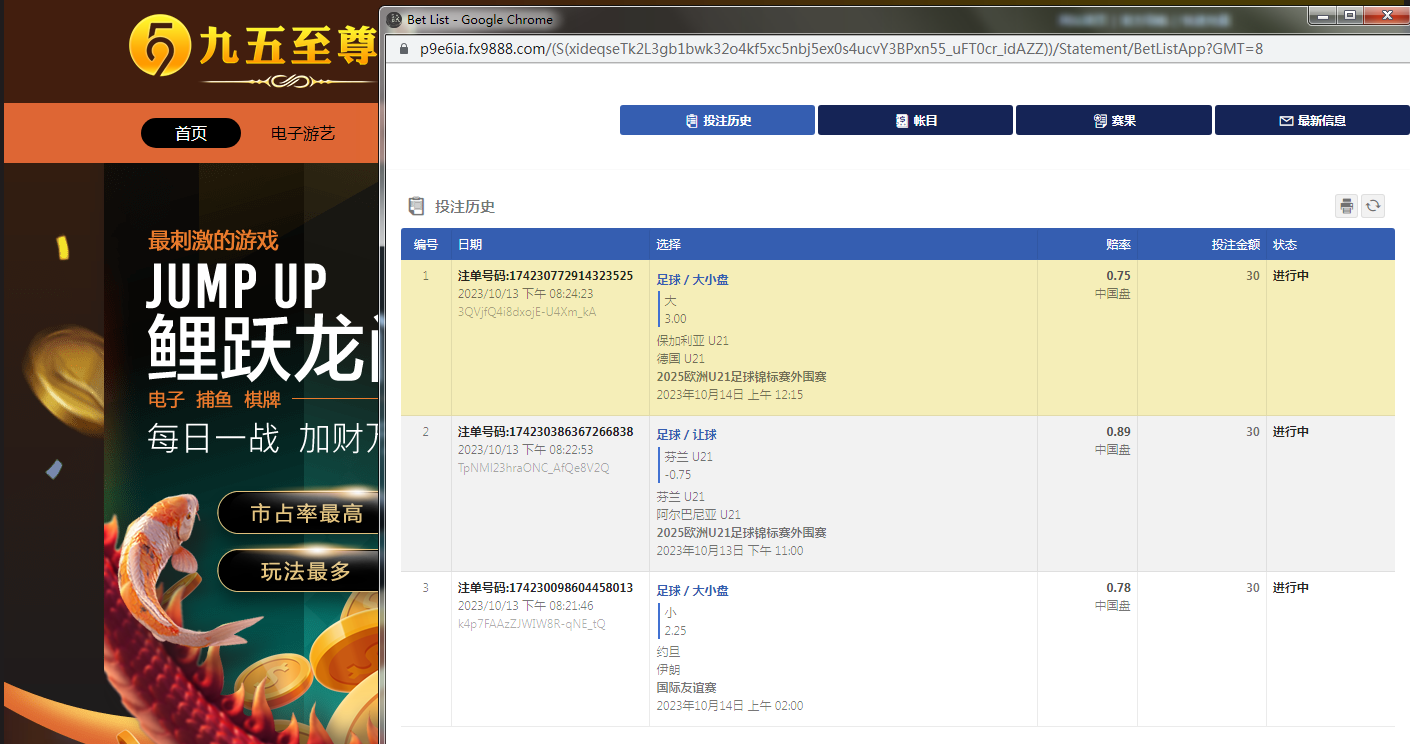Screen dimensions: 1410x744
Task: Open the 投注历史 tab
Action: 717,120
